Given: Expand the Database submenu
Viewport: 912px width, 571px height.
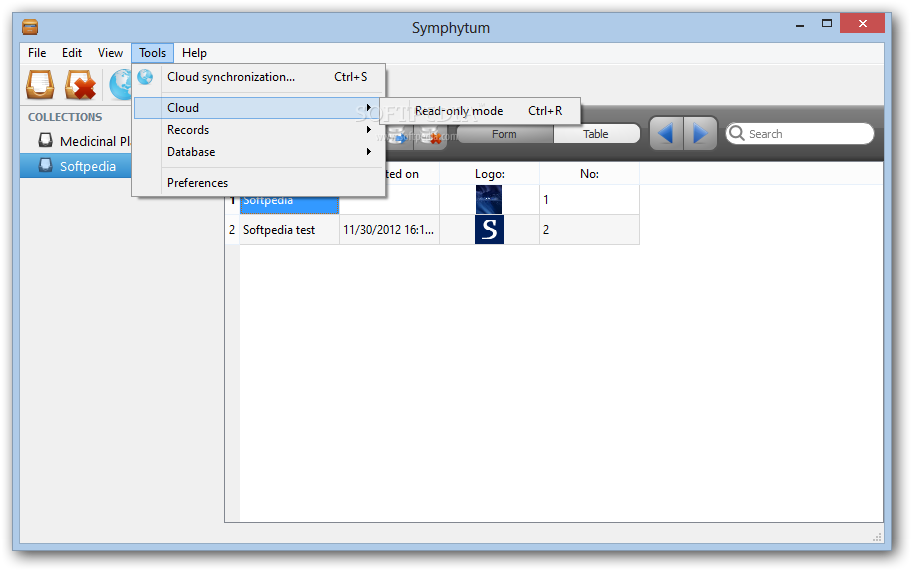Looking at the screenshot, I should [x=259, y=152].
